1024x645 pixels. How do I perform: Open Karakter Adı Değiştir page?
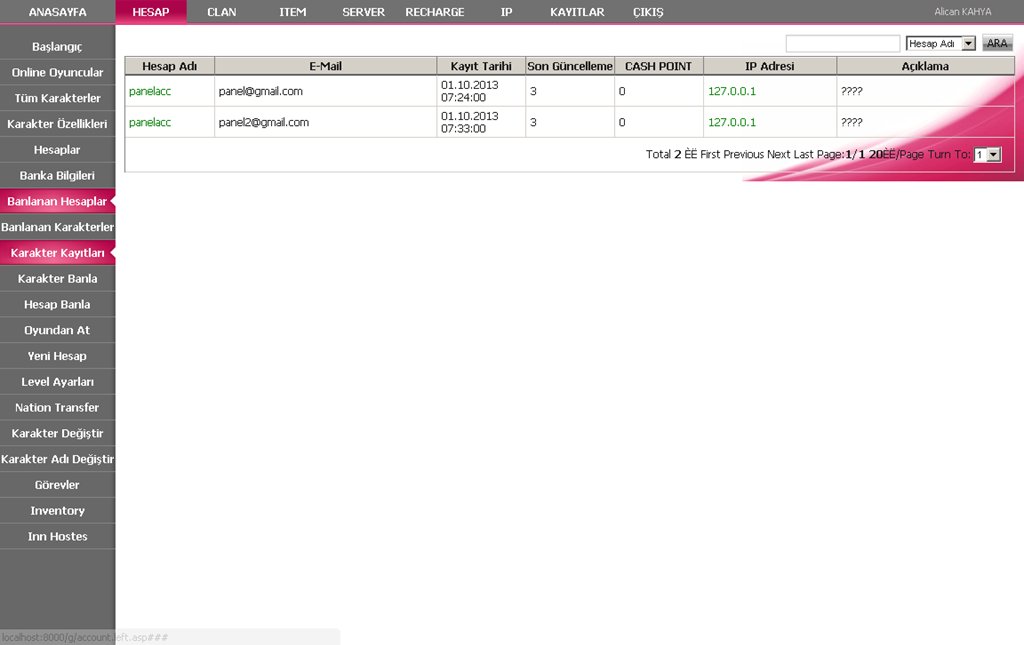click(57, 459)
